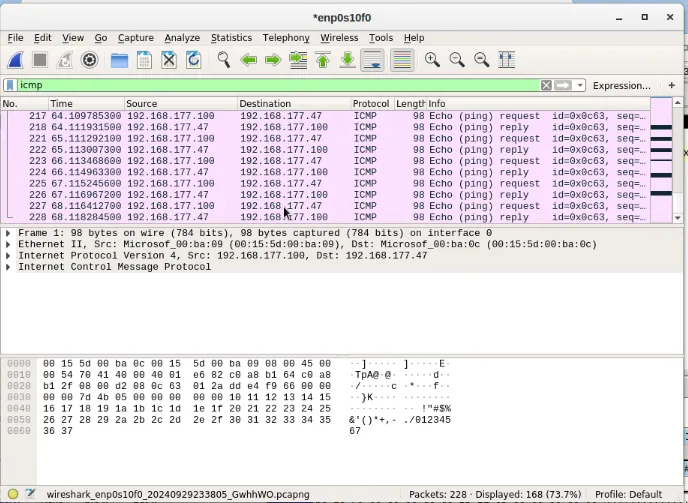This screenshot has width=688, height=503.
Task: Click scroll up arrow of packet list
Action: coord(677,103)
